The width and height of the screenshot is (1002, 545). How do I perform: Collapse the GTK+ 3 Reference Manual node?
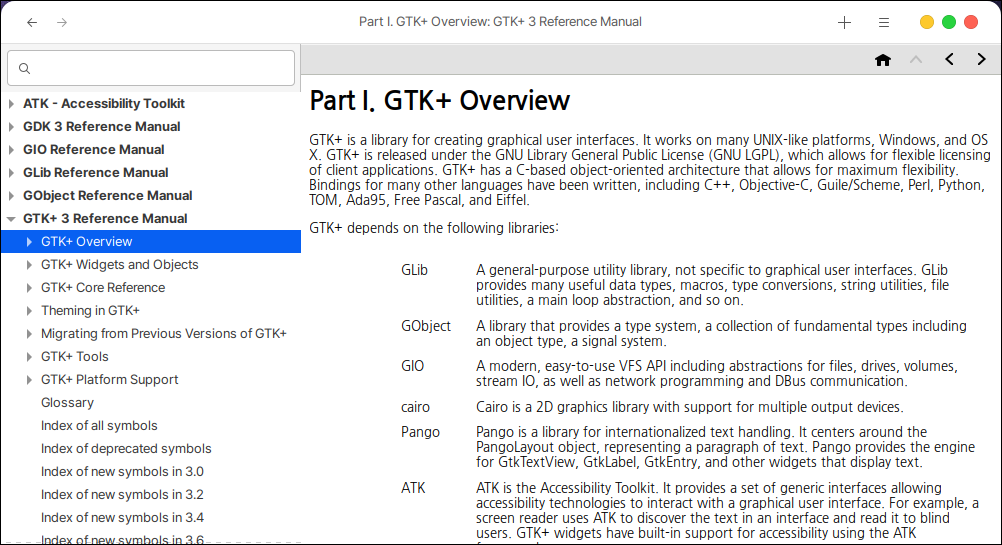point(11,219)
